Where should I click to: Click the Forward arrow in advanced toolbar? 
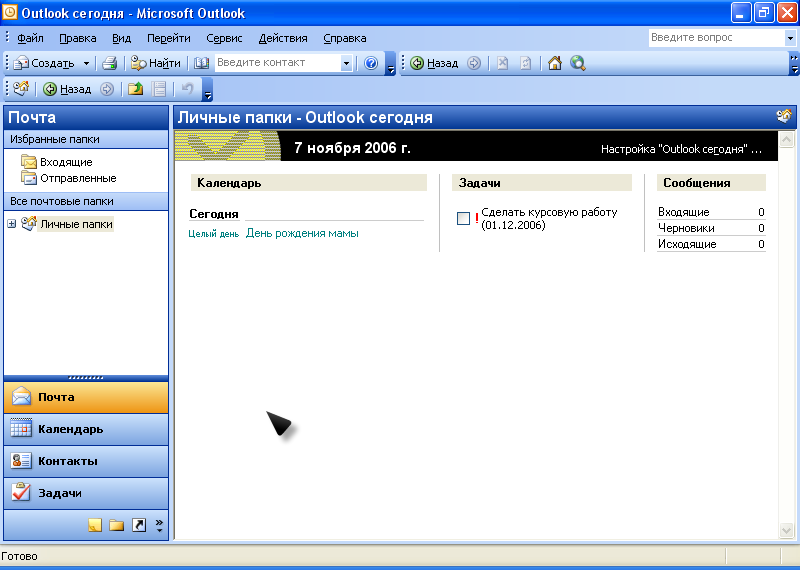click(107, 89)
